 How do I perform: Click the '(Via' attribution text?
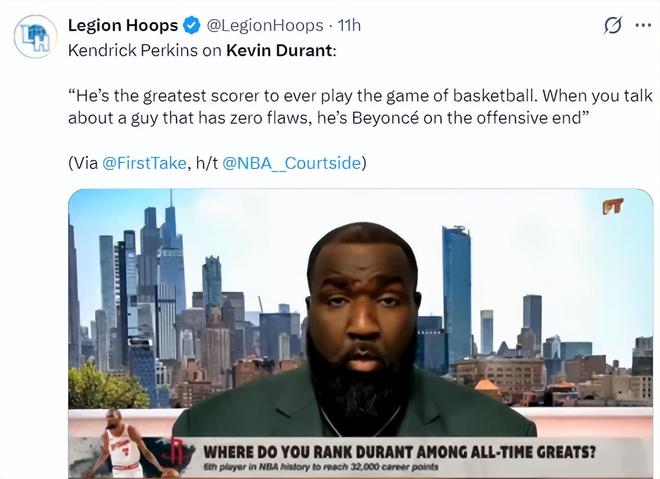[x=83, y=163]
